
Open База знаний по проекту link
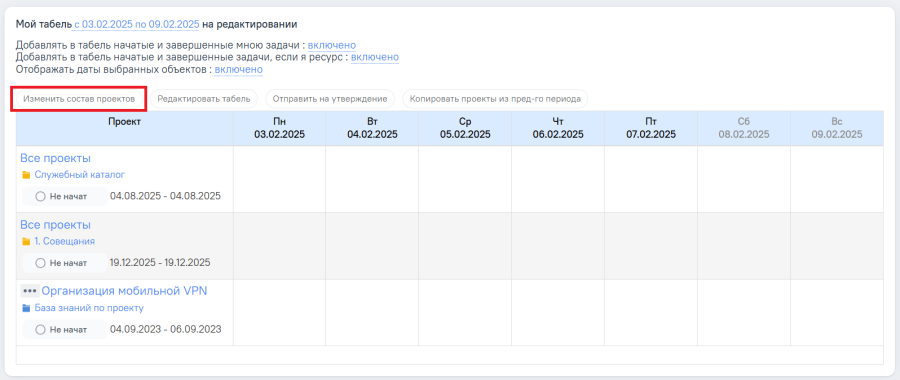[88, 308]
